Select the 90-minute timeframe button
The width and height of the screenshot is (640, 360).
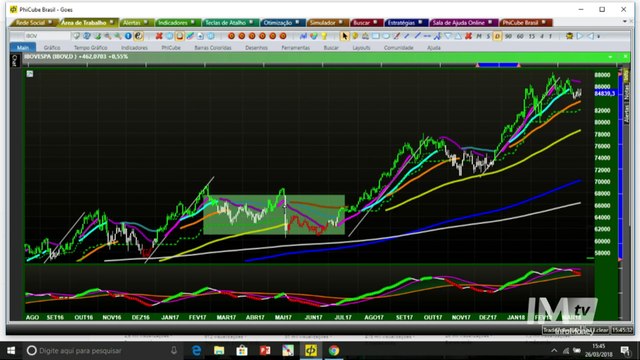pos(508,36)
